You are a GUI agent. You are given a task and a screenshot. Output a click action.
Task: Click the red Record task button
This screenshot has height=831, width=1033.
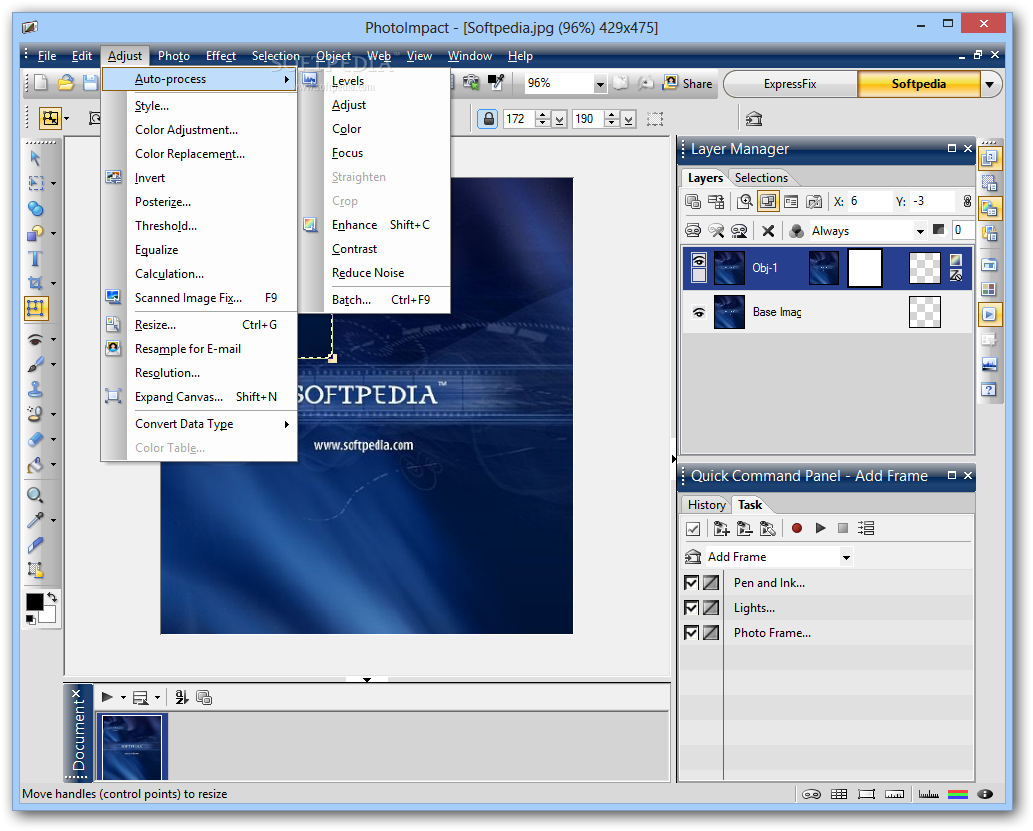coord(796,529)
